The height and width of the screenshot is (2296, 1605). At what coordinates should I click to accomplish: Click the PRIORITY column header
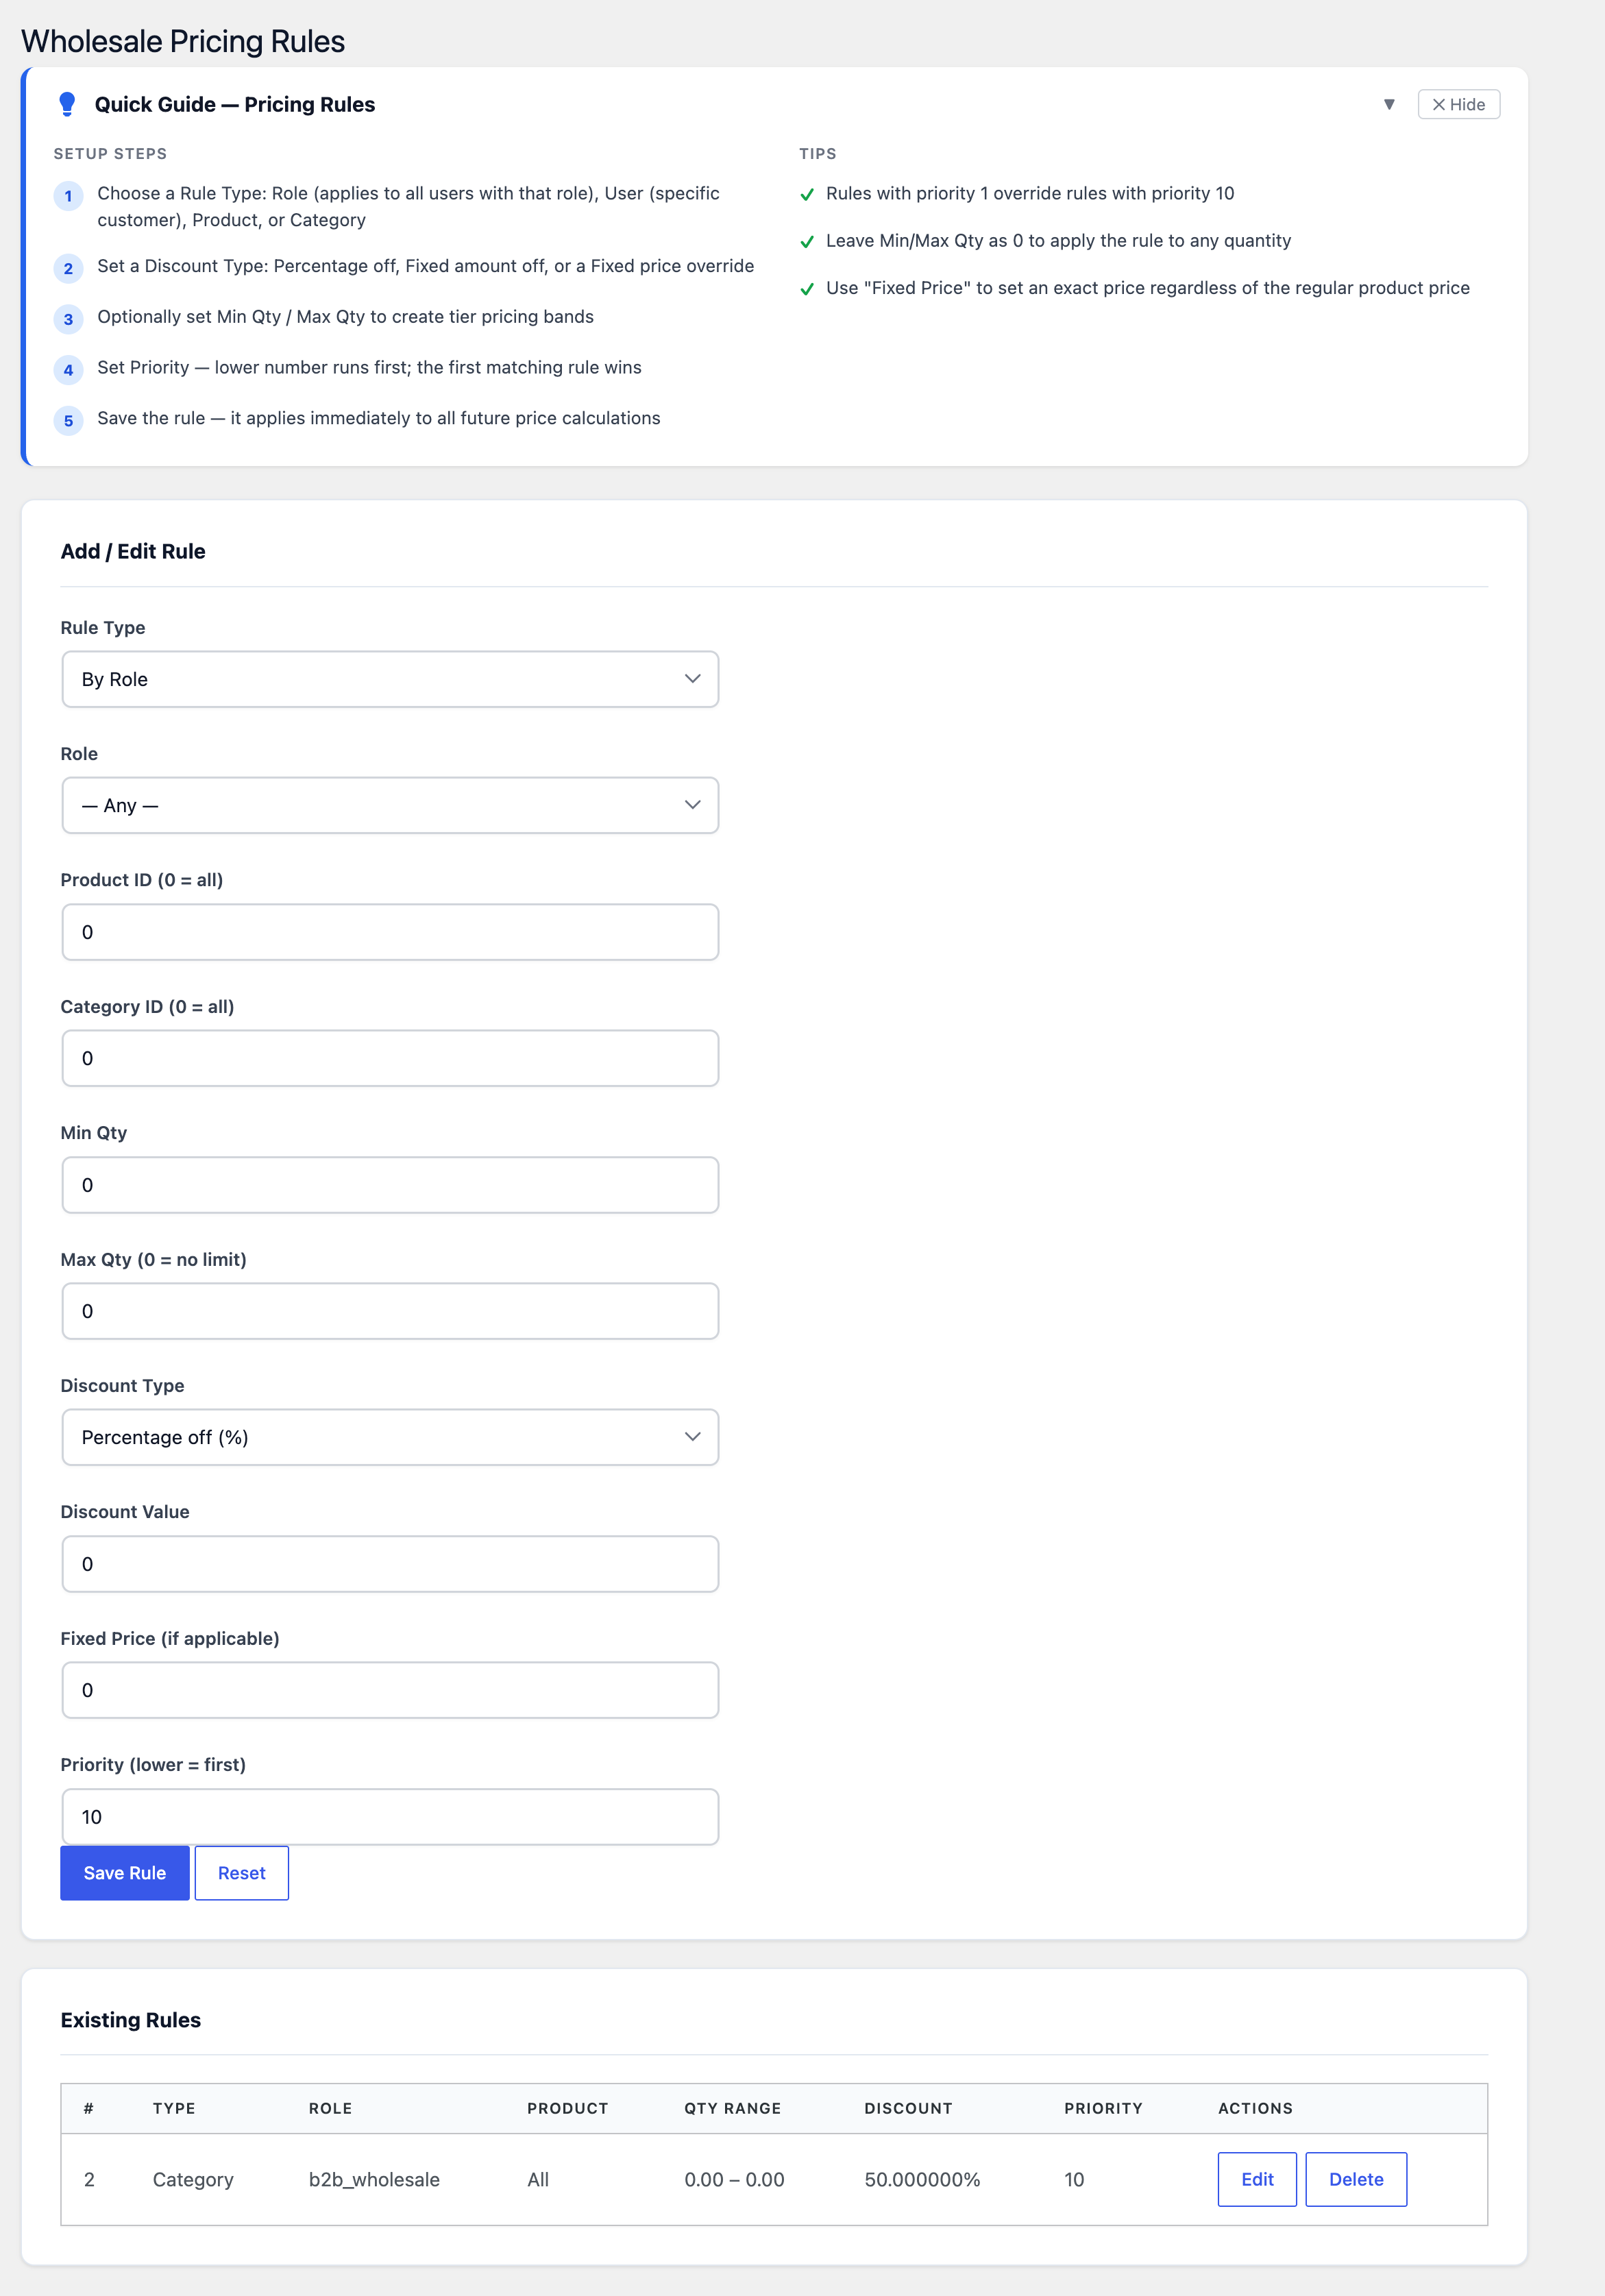coord(1103,2108)
